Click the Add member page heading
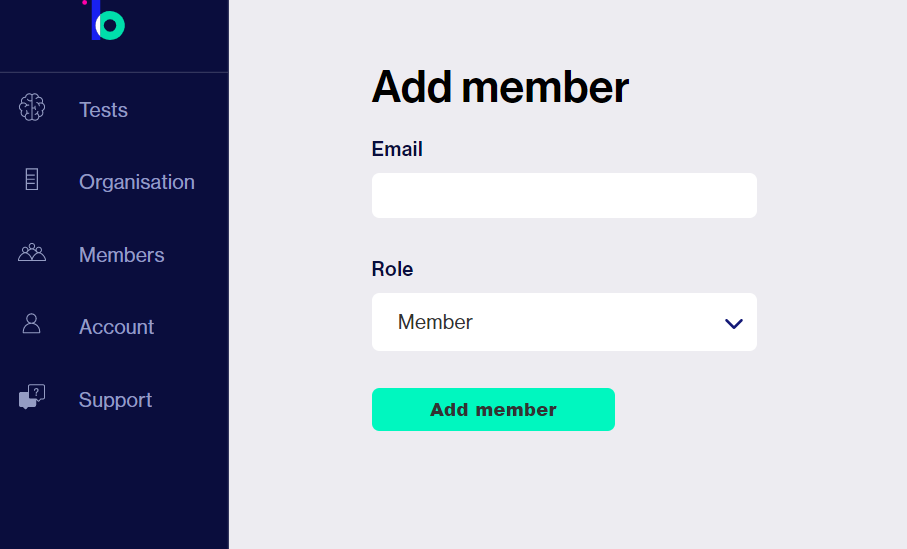 (x=500, y=87)
